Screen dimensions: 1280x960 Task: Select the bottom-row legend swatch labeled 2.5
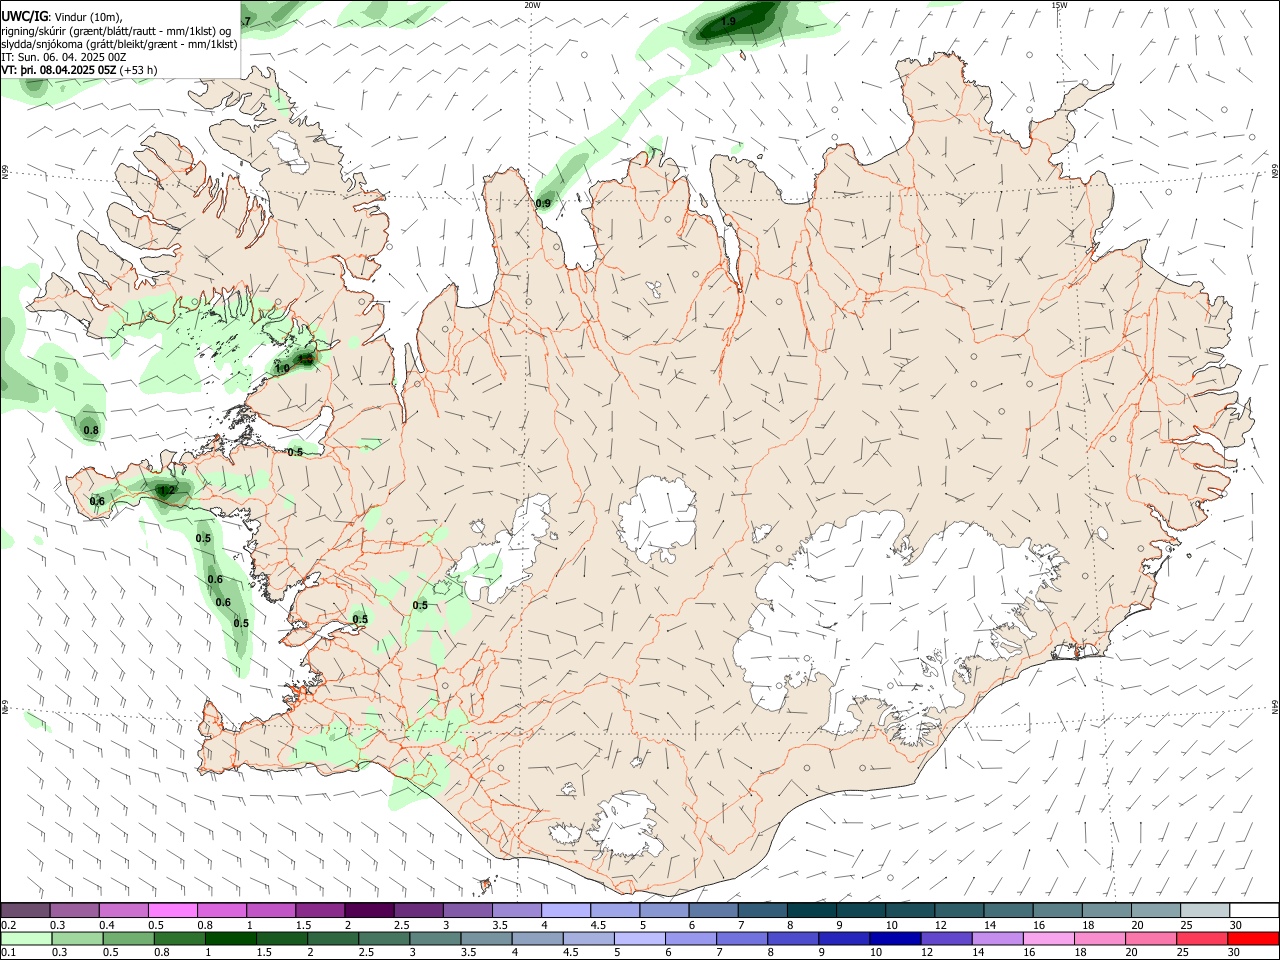pyautogui.click(x=384, y=938)
